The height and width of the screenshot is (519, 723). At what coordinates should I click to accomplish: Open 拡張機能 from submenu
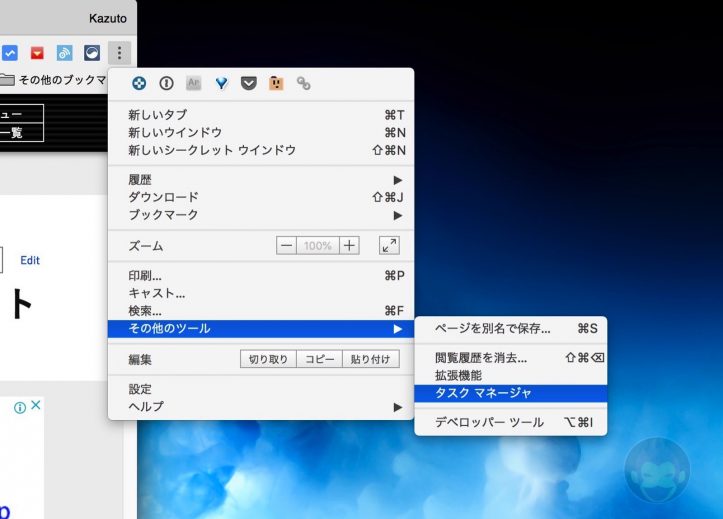511,376
